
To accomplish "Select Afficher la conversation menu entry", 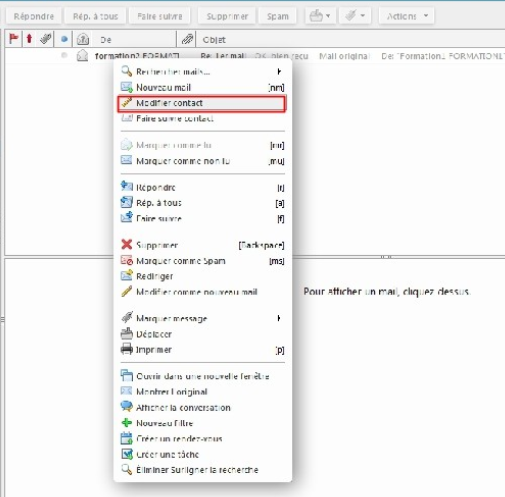I will (202, 407).
